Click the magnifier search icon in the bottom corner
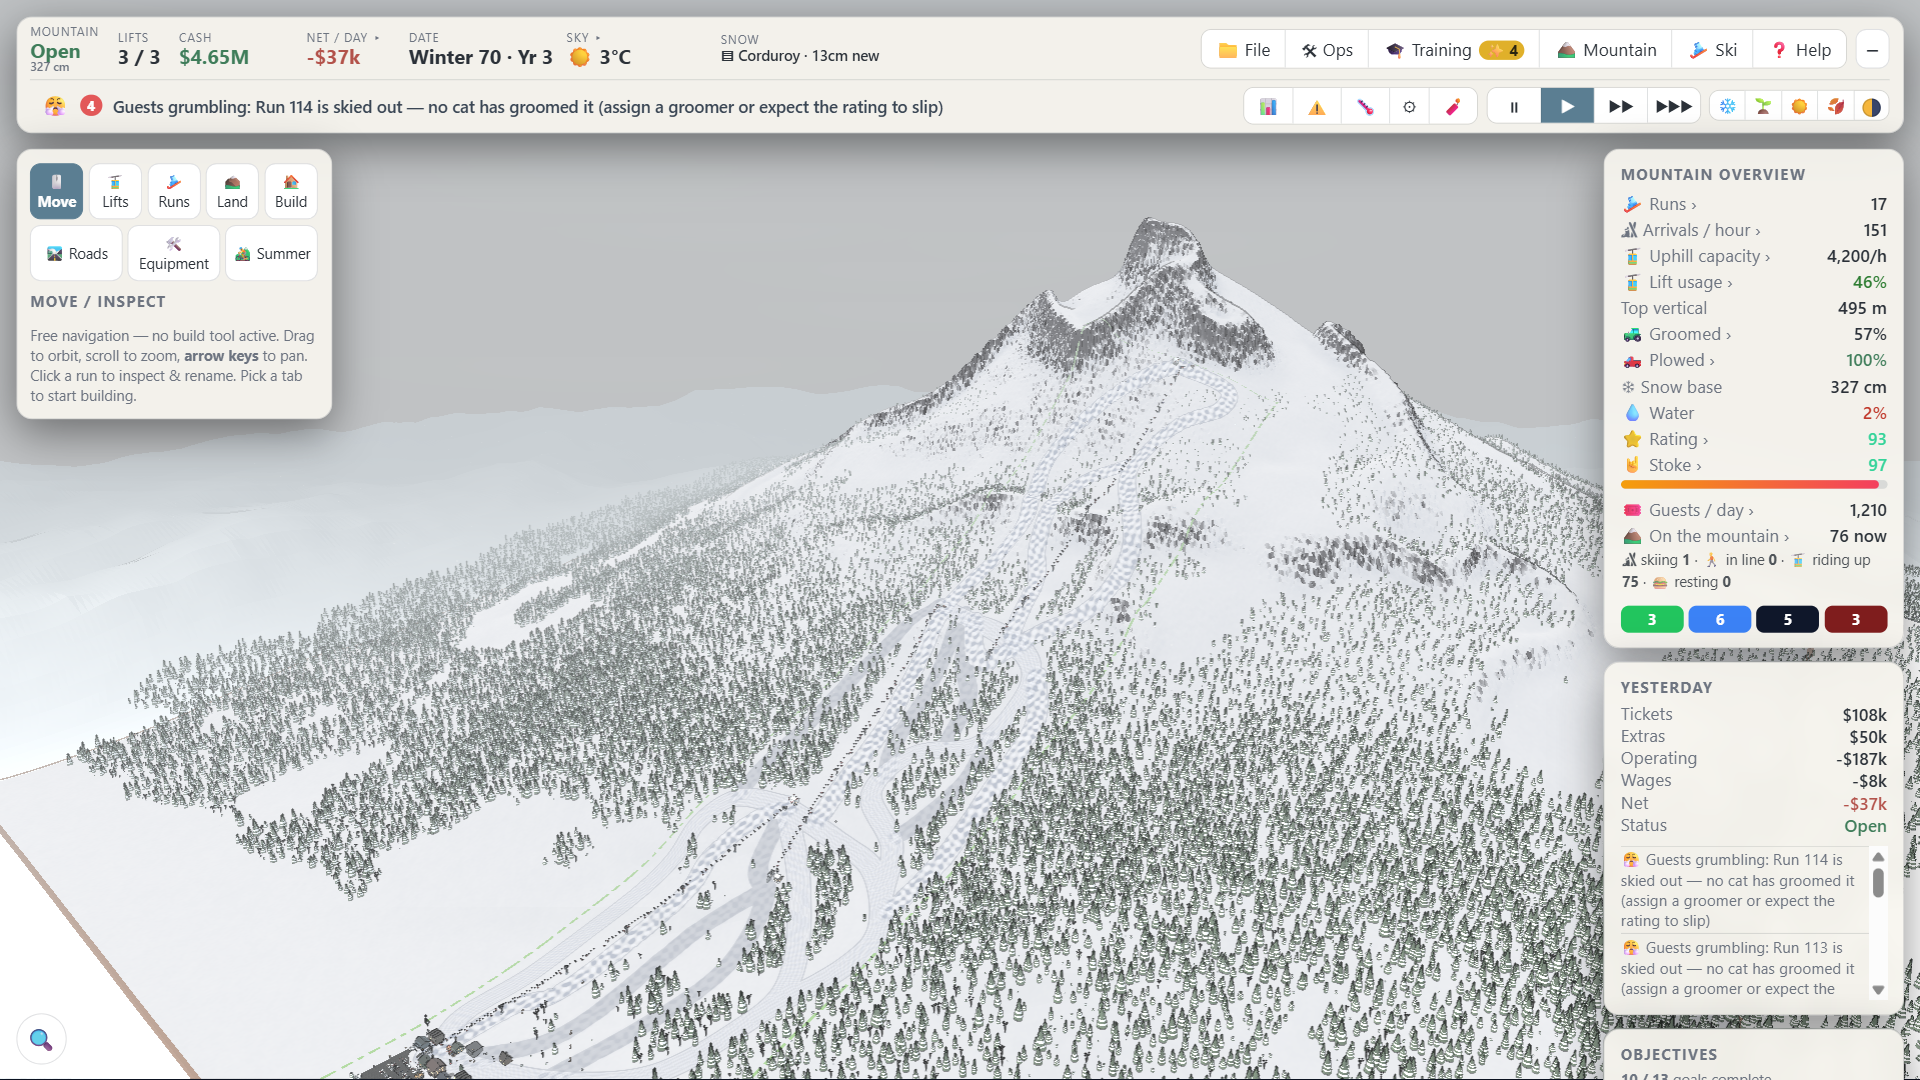 41,1039
